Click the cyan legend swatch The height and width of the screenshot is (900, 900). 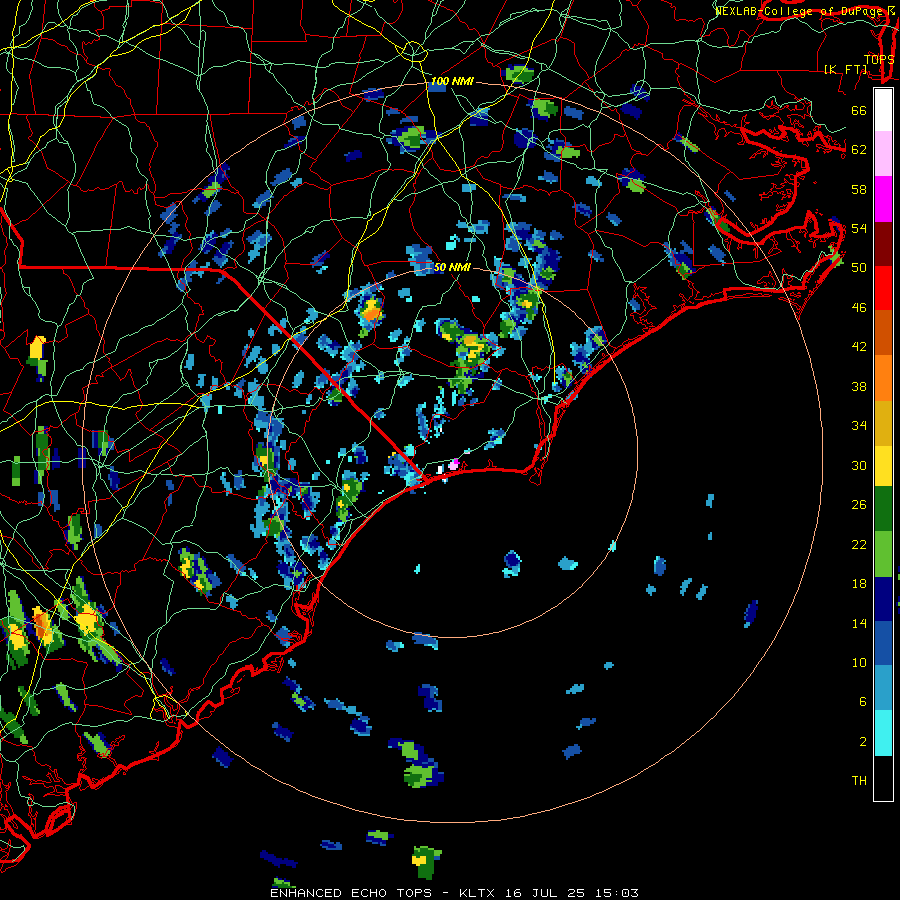point(883,733)
